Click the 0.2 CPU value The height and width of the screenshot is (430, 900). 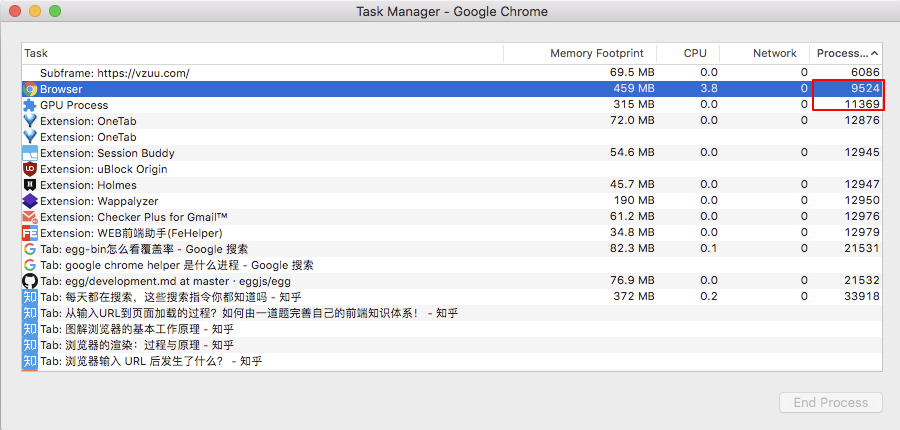(x=709, y=297)
